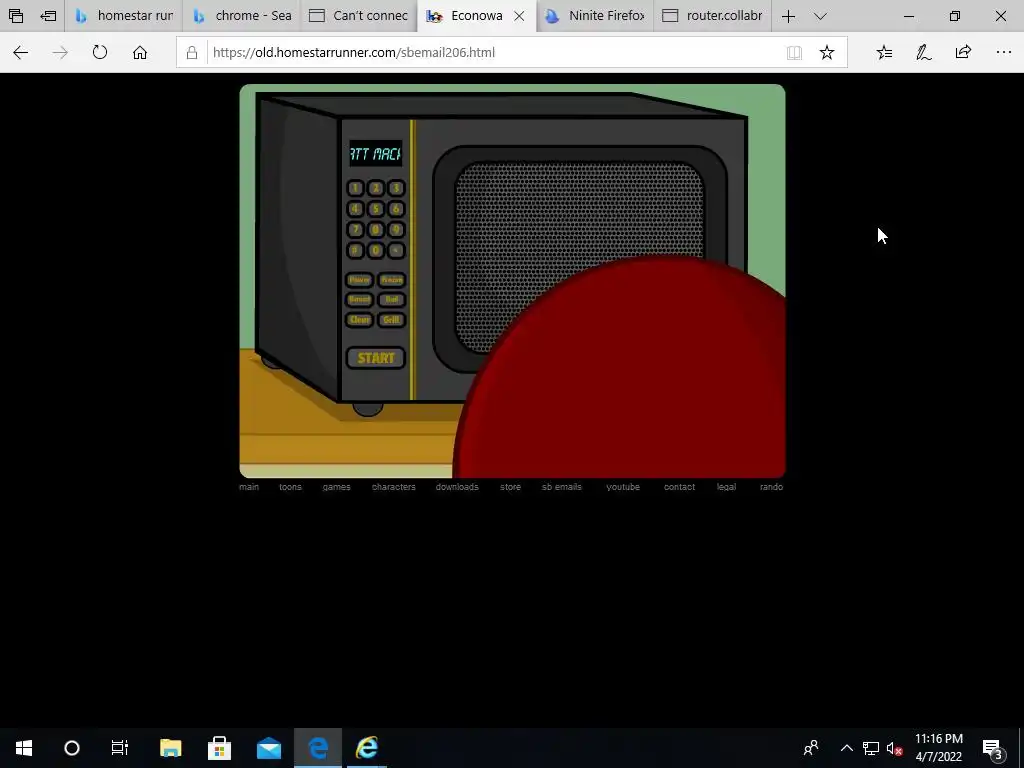
Task: Open reading view book icon
Action: coord(794,52)
